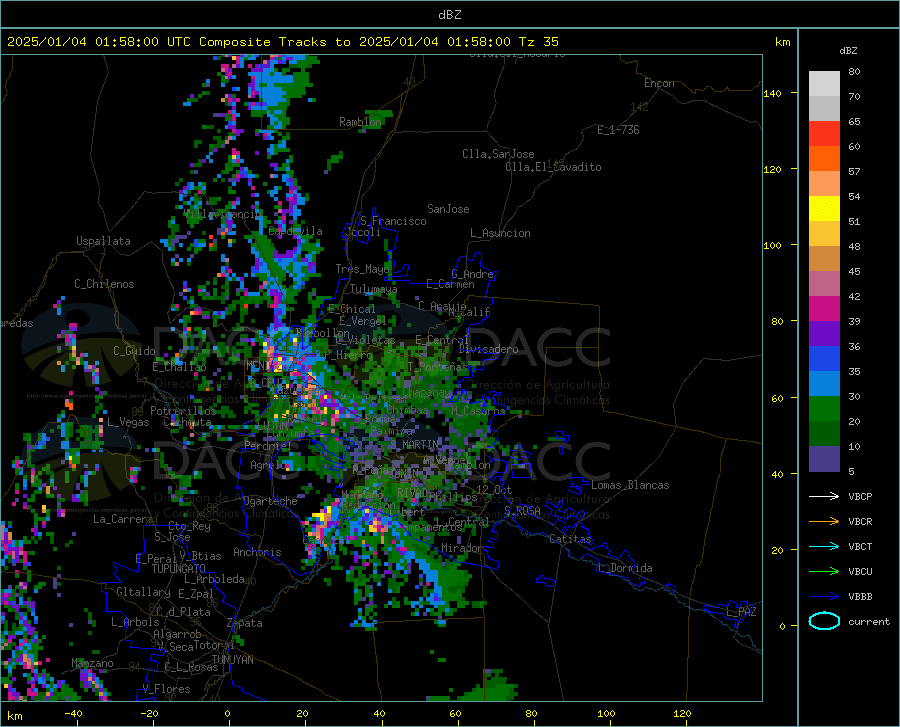This screenshot has height=727, width=900.
Task: Click the cyan VBCT arrow legend icon
Action: point(824,546)
